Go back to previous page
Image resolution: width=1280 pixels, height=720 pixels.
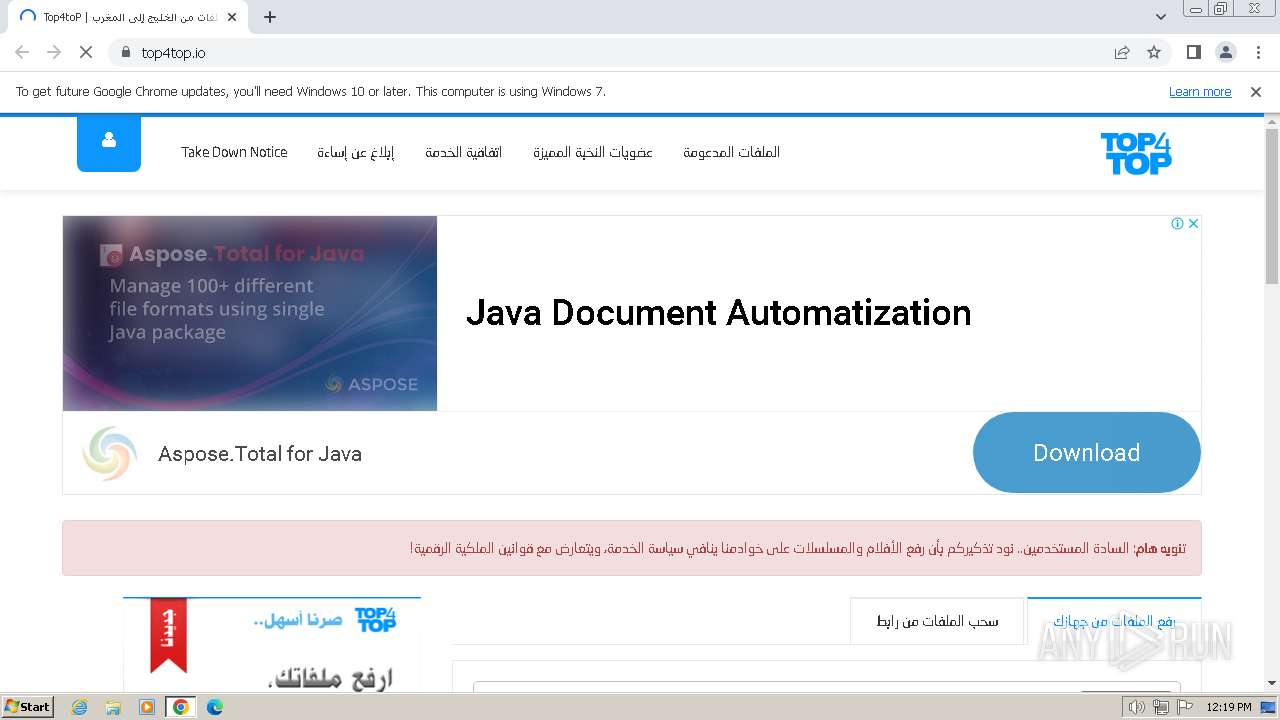(22, 52)
